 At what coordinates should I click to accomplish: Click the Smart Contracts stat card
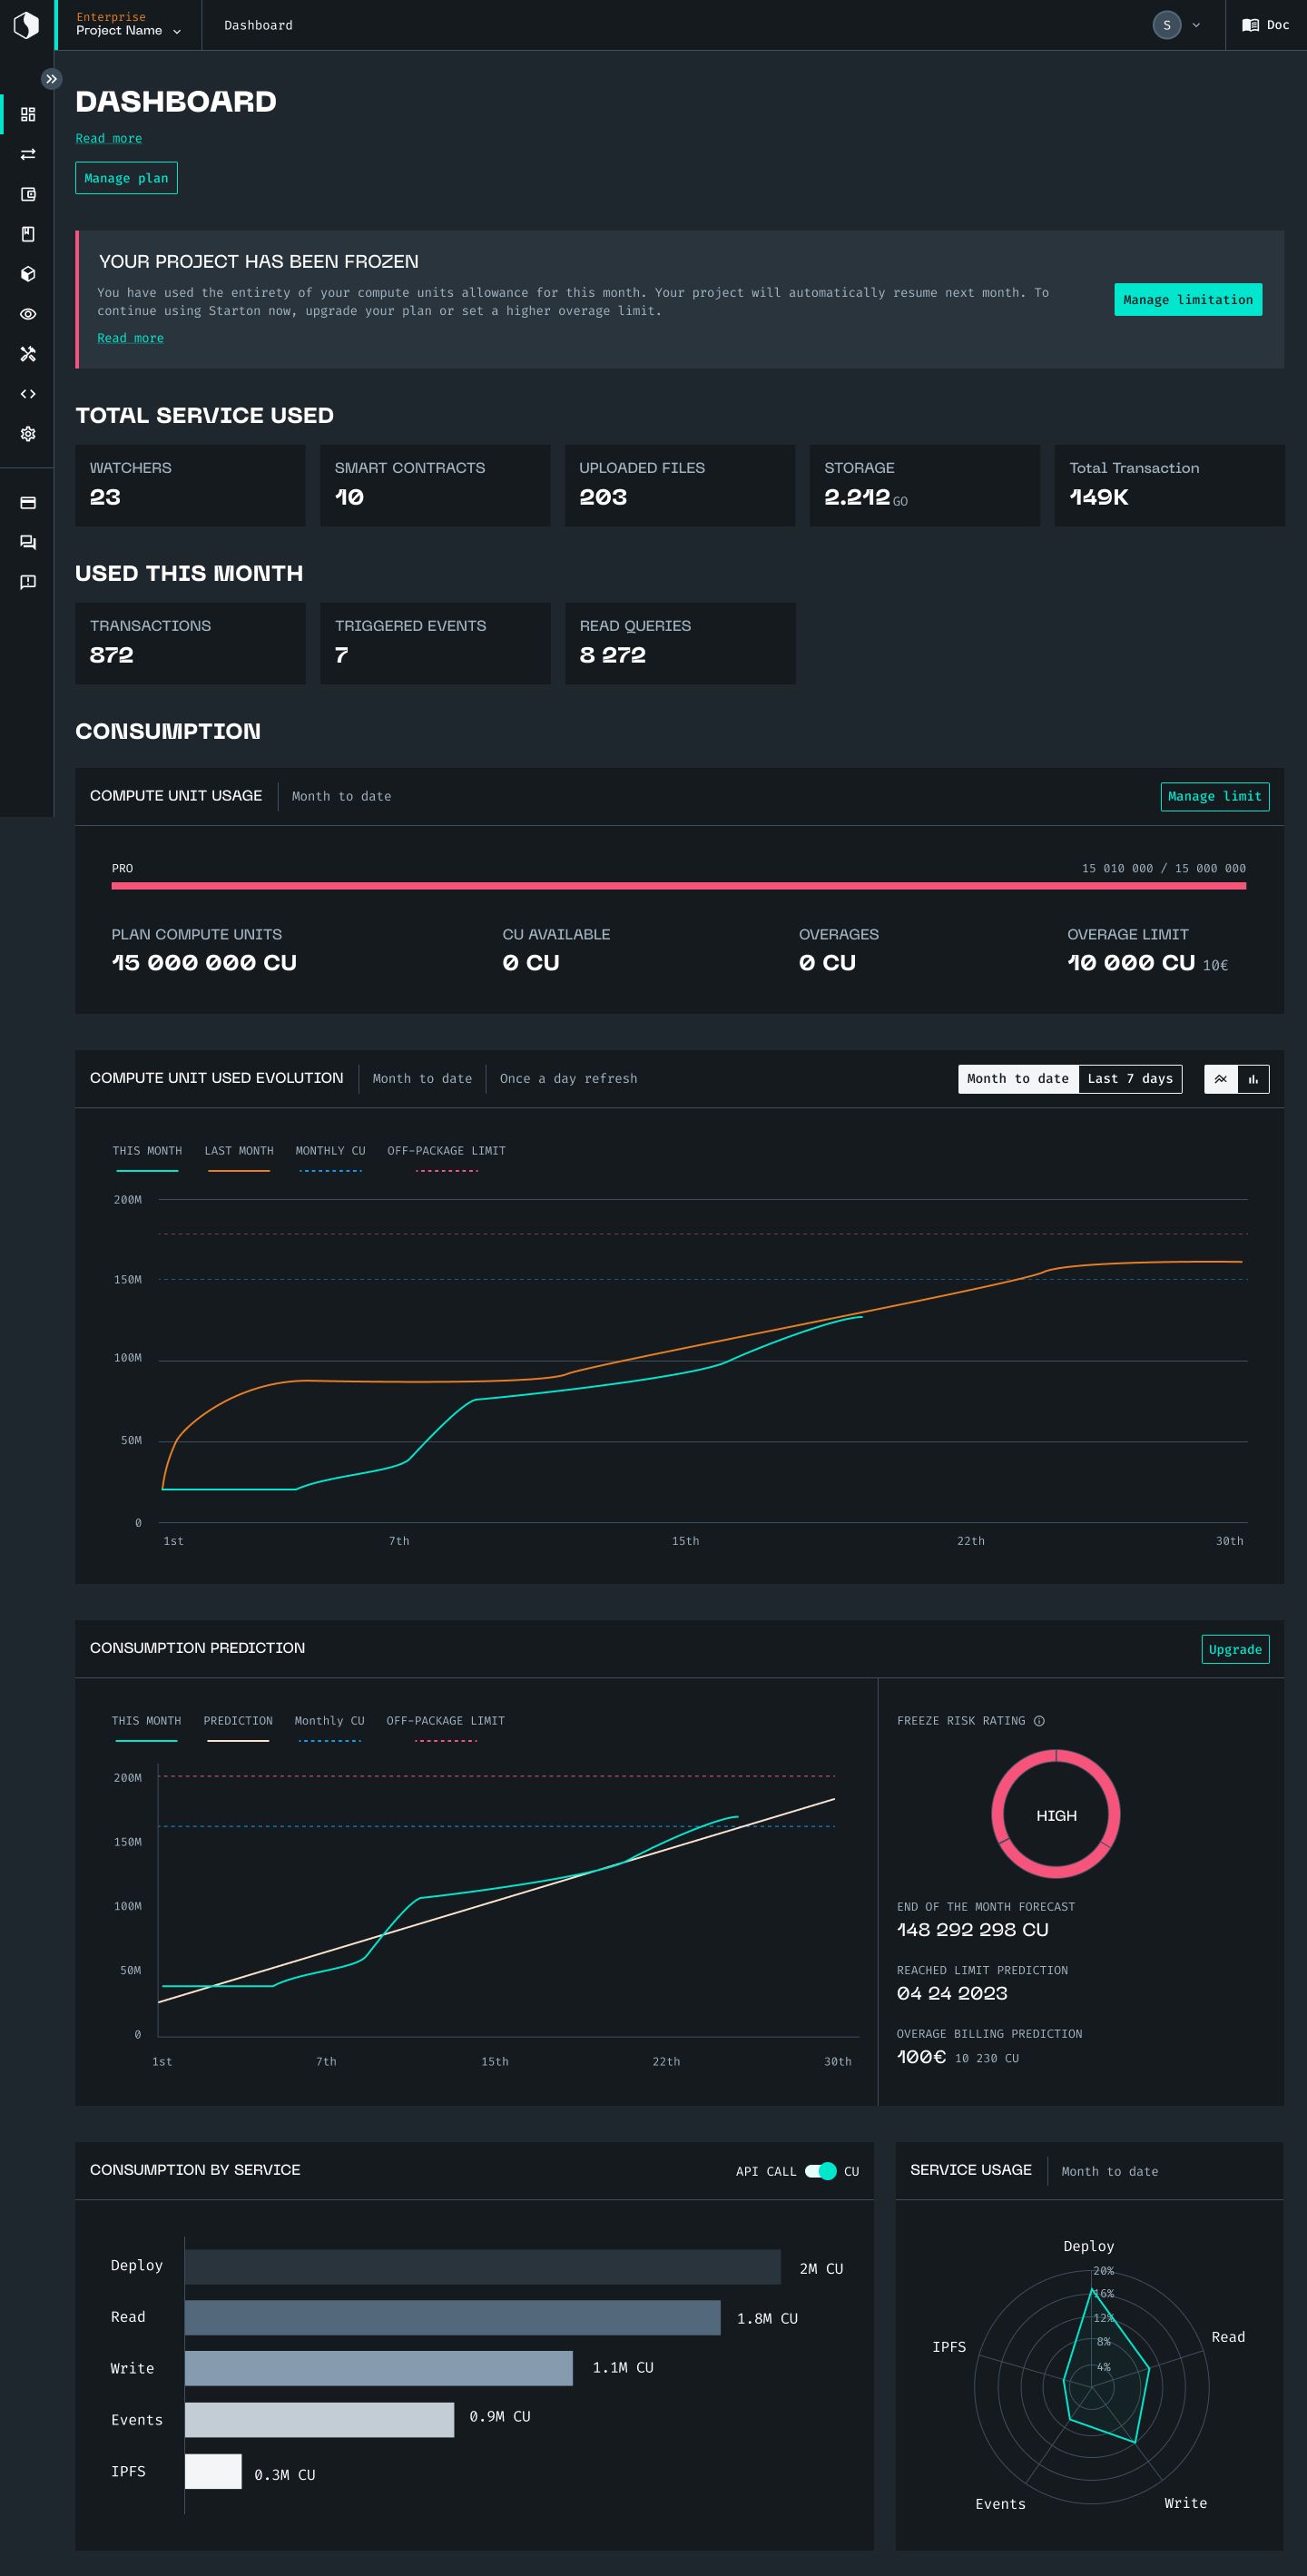point(435,485)
